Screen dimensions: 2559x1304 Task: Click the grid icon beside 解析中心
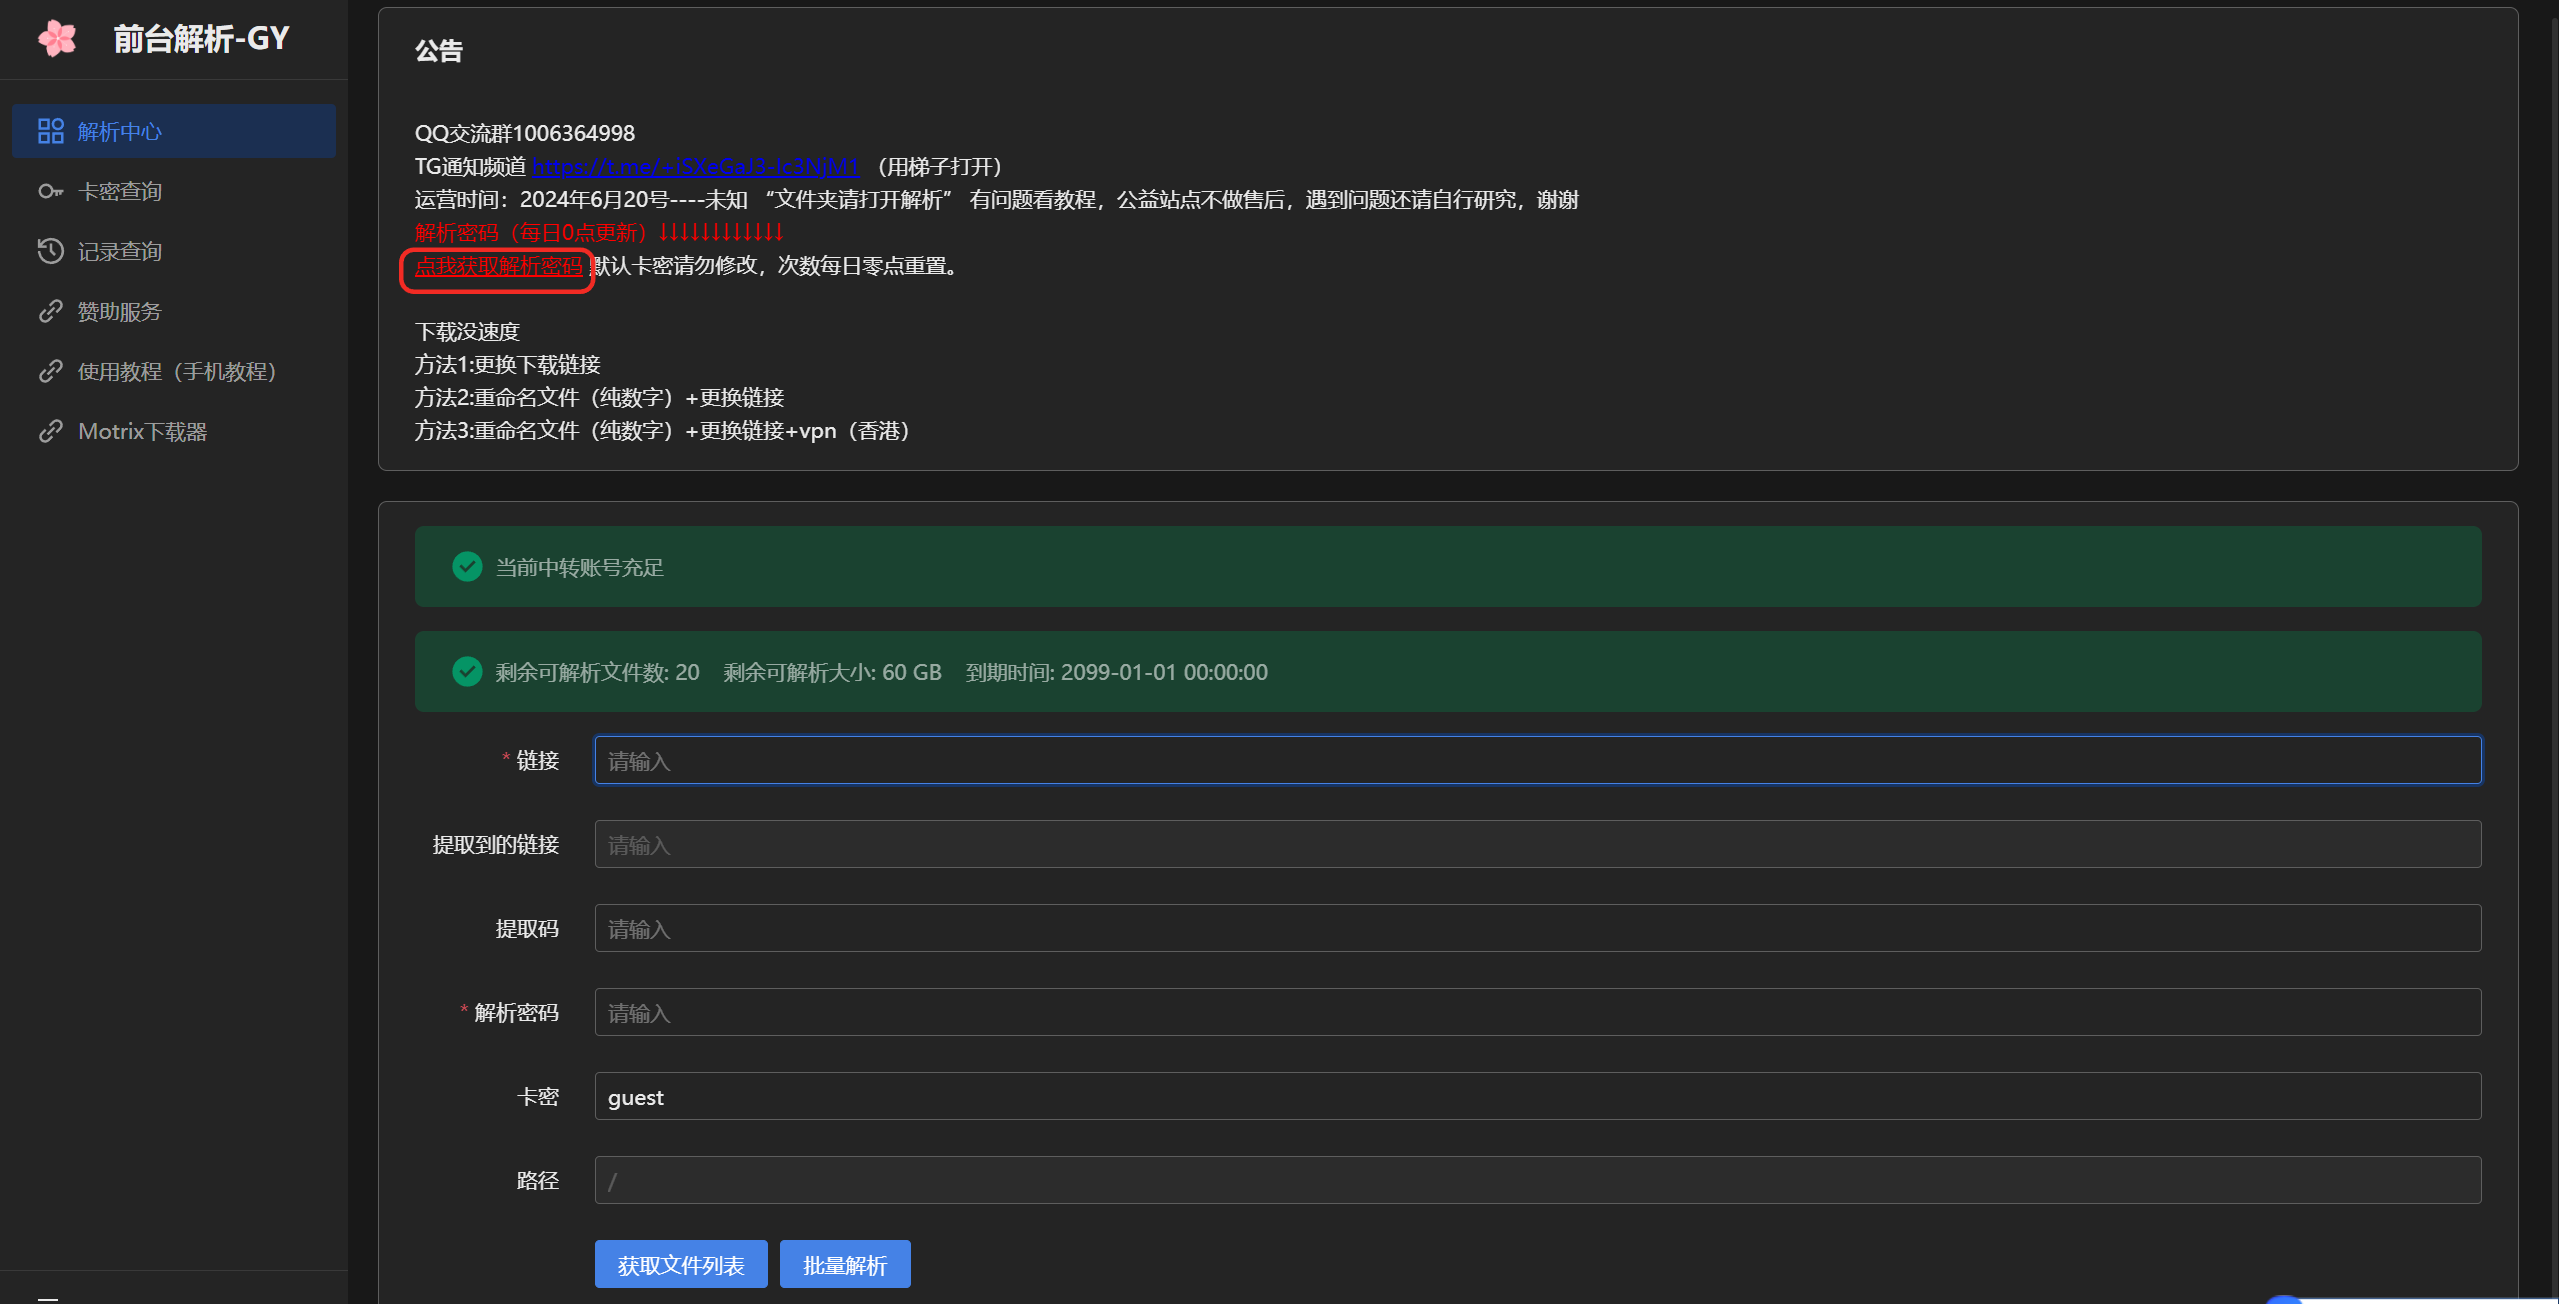point(50,131)
